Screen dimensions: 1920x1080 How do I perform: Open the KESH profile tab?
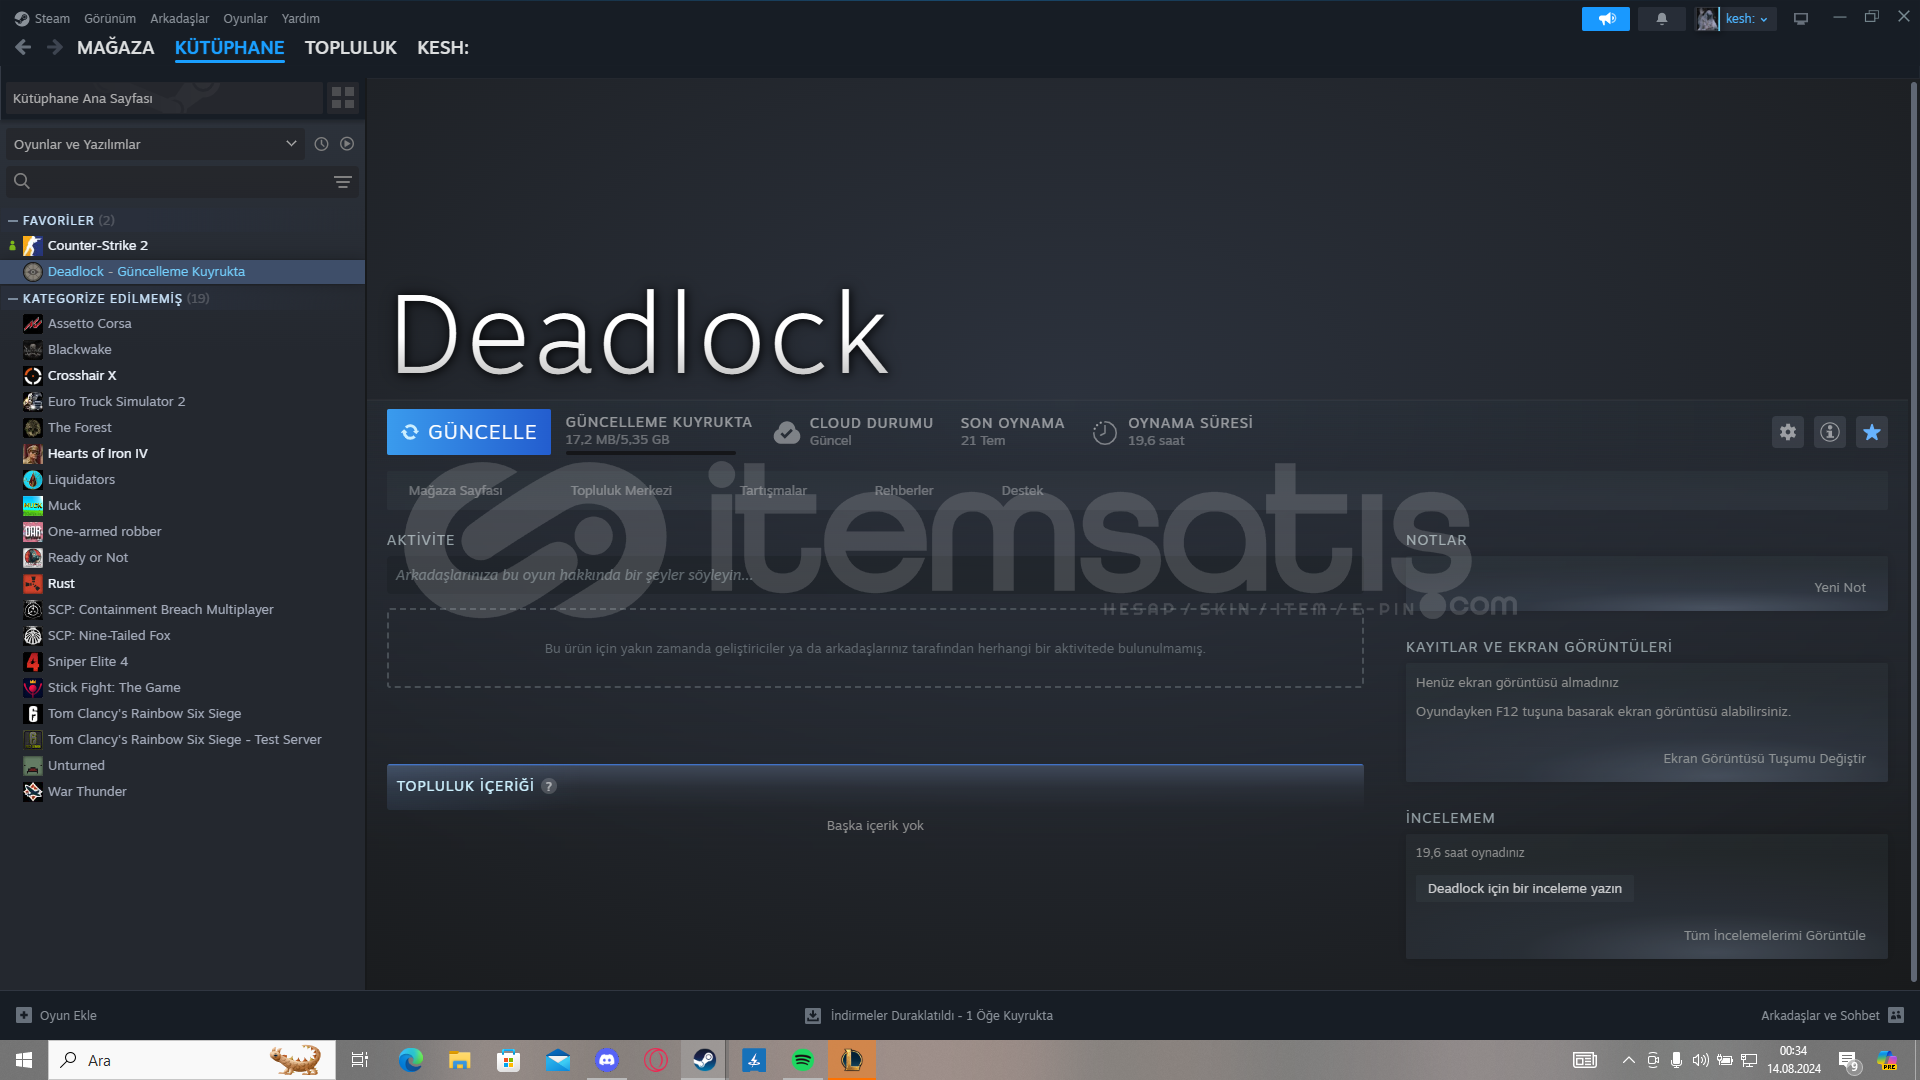click(x=443, y=48)
